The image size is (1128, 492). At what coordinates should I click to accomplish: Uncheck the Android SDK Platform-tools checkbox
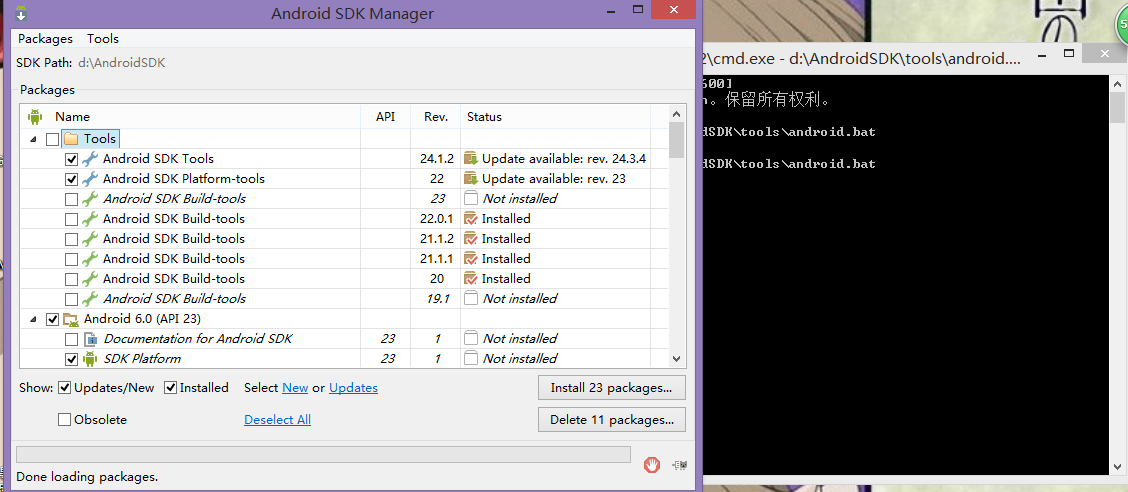coord(71,178)
